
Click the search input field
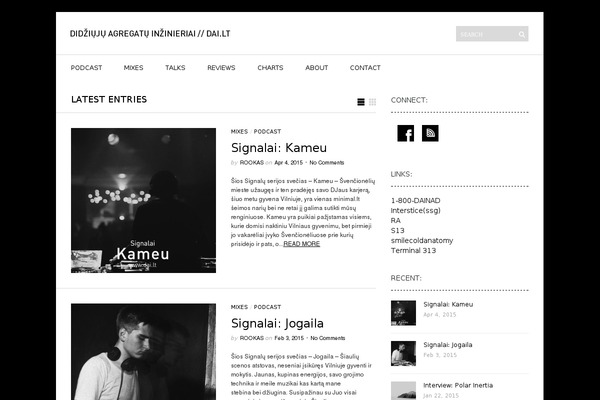coord(486,34)
